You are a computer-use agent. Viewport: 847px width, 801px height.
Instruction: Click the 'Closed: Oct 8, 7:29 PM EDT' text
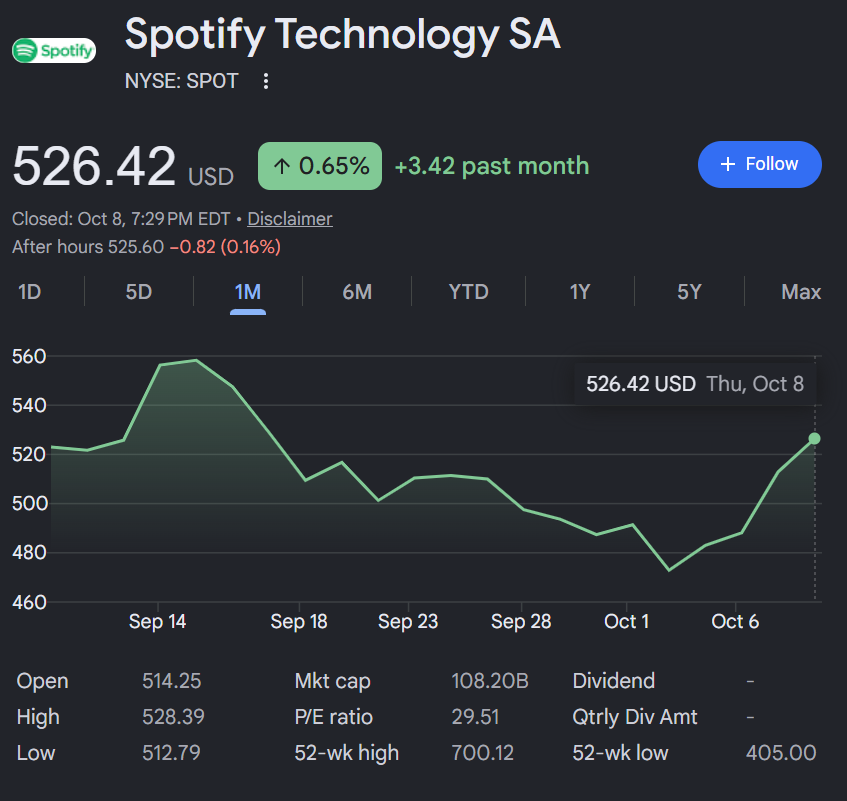[121, 219]
